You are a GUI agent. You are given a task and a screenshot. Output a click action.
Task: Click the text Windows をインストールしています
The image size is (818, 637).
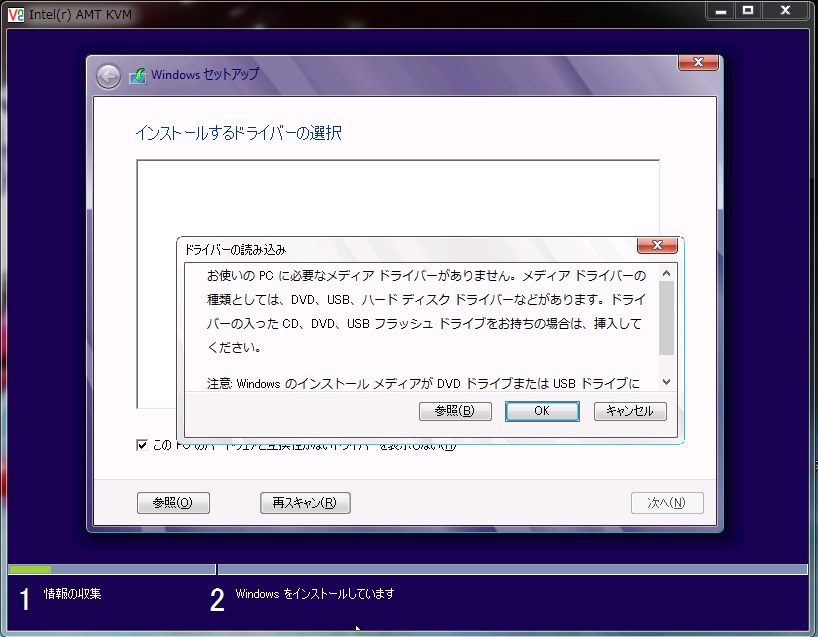(x=315, y=594)
